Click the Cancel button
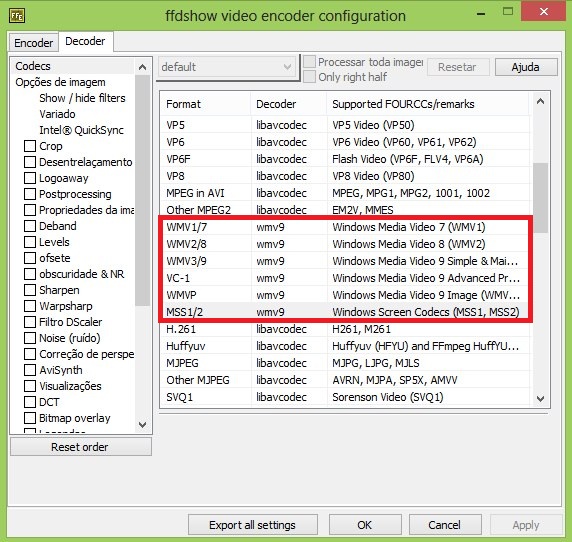This screenshot has height=542, width=572. tap(444, 525)
